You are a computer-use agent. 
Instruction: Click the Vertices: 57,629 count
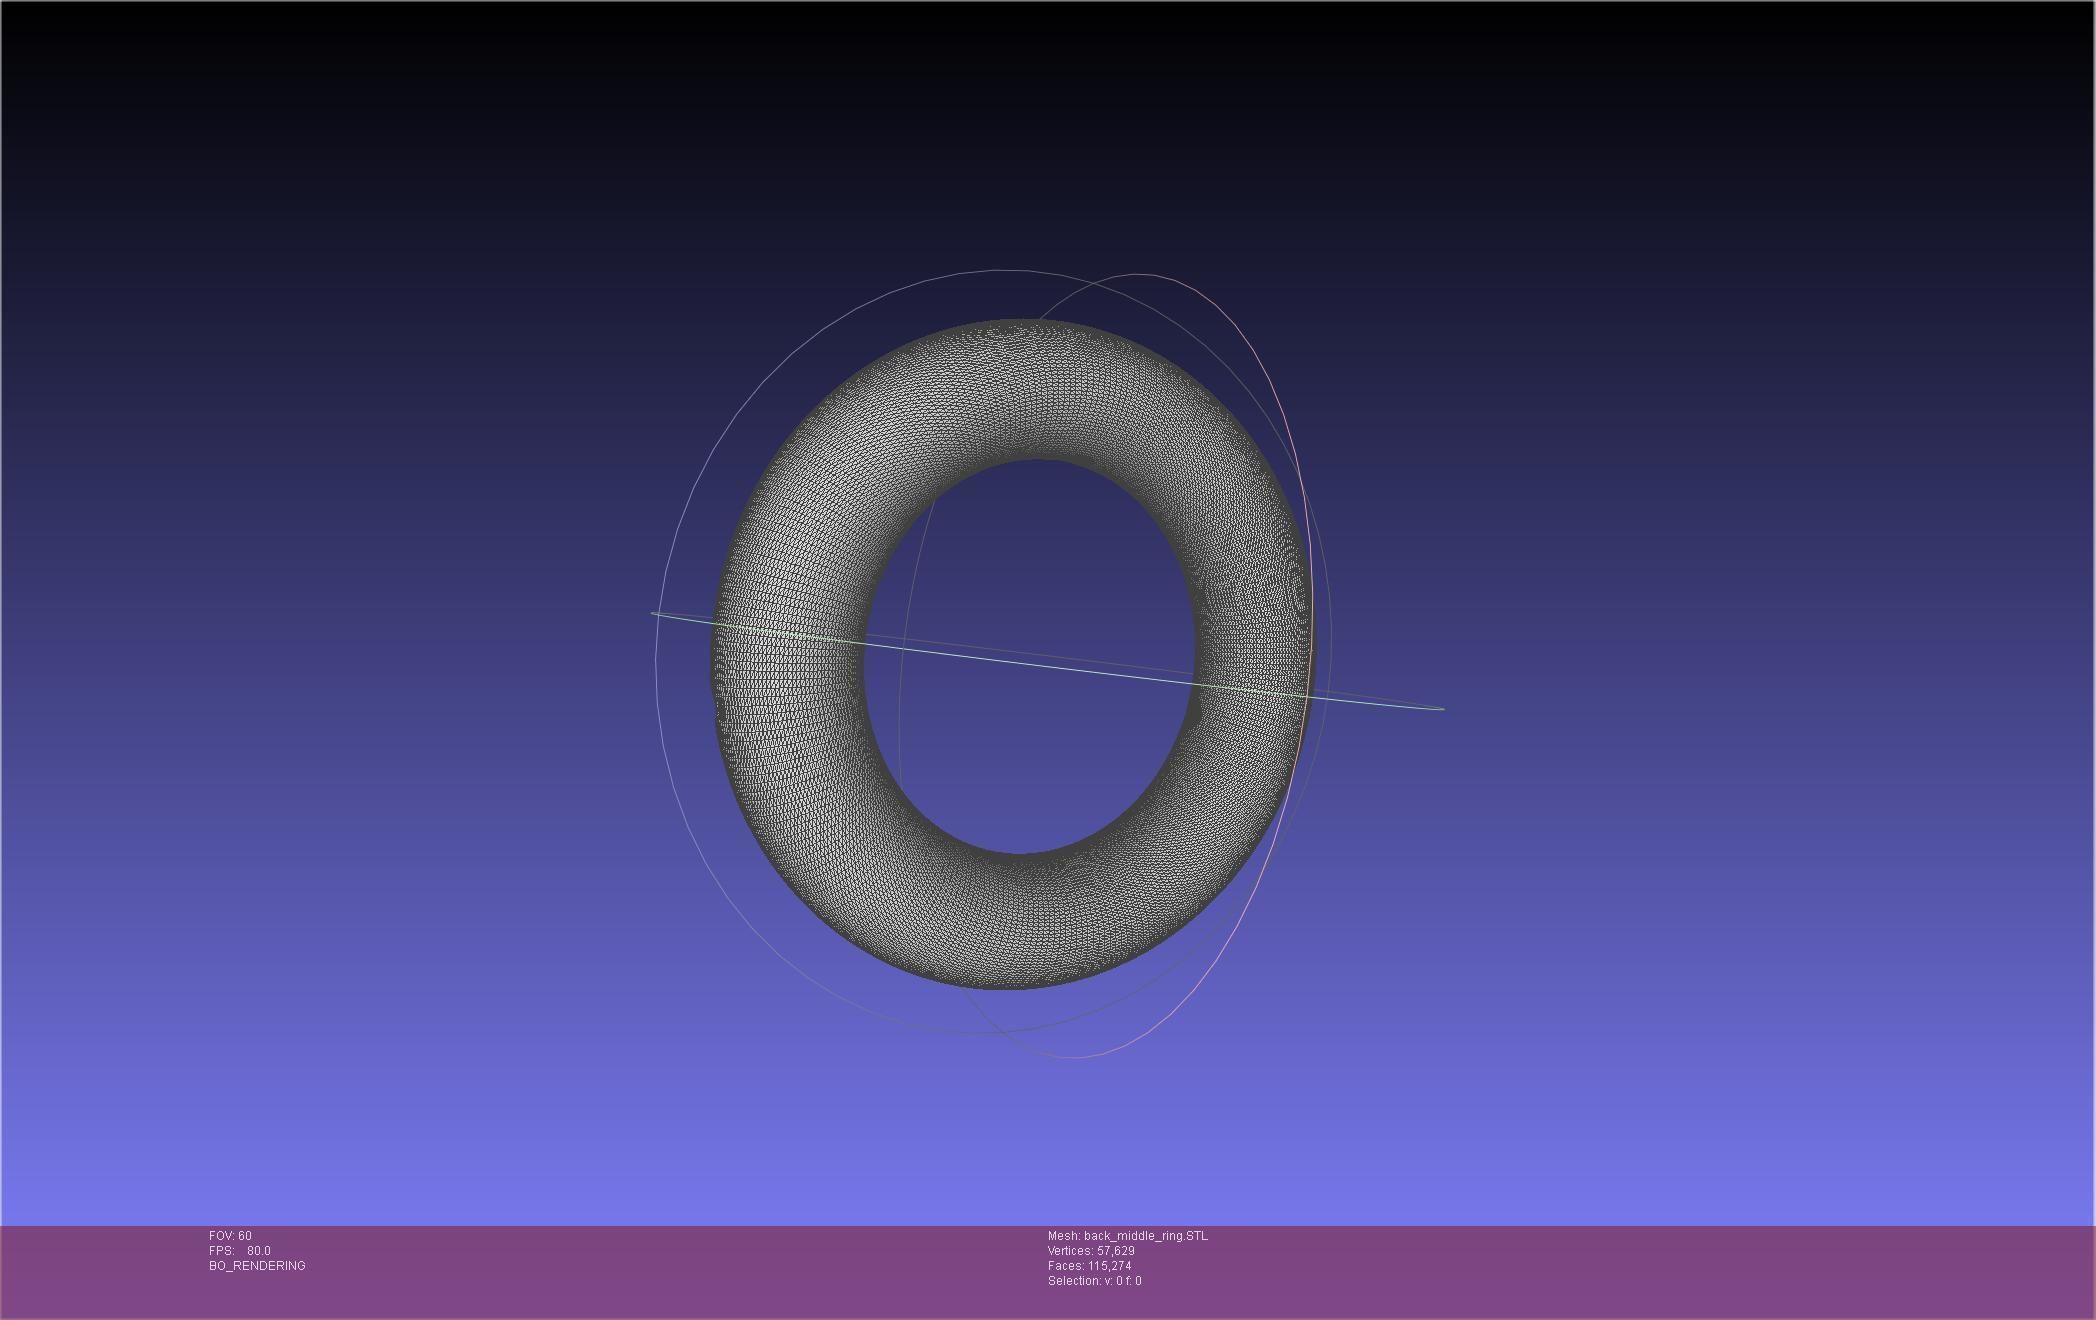1090,1251
